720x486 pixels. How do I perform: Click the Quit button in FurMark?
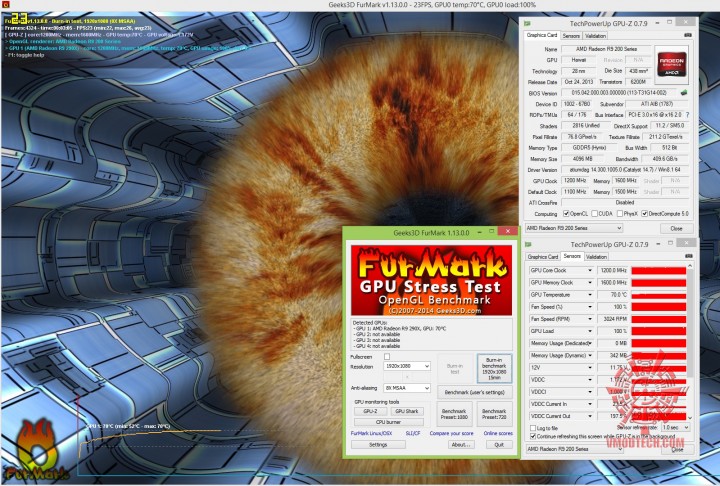499,445
